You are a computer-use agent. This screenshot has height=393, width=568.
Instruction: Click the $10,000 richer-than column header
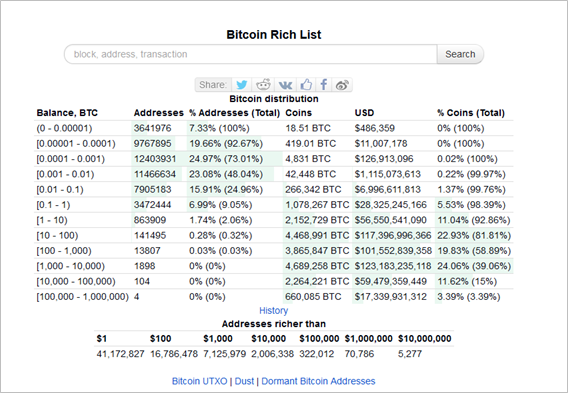tap(268, 339)
